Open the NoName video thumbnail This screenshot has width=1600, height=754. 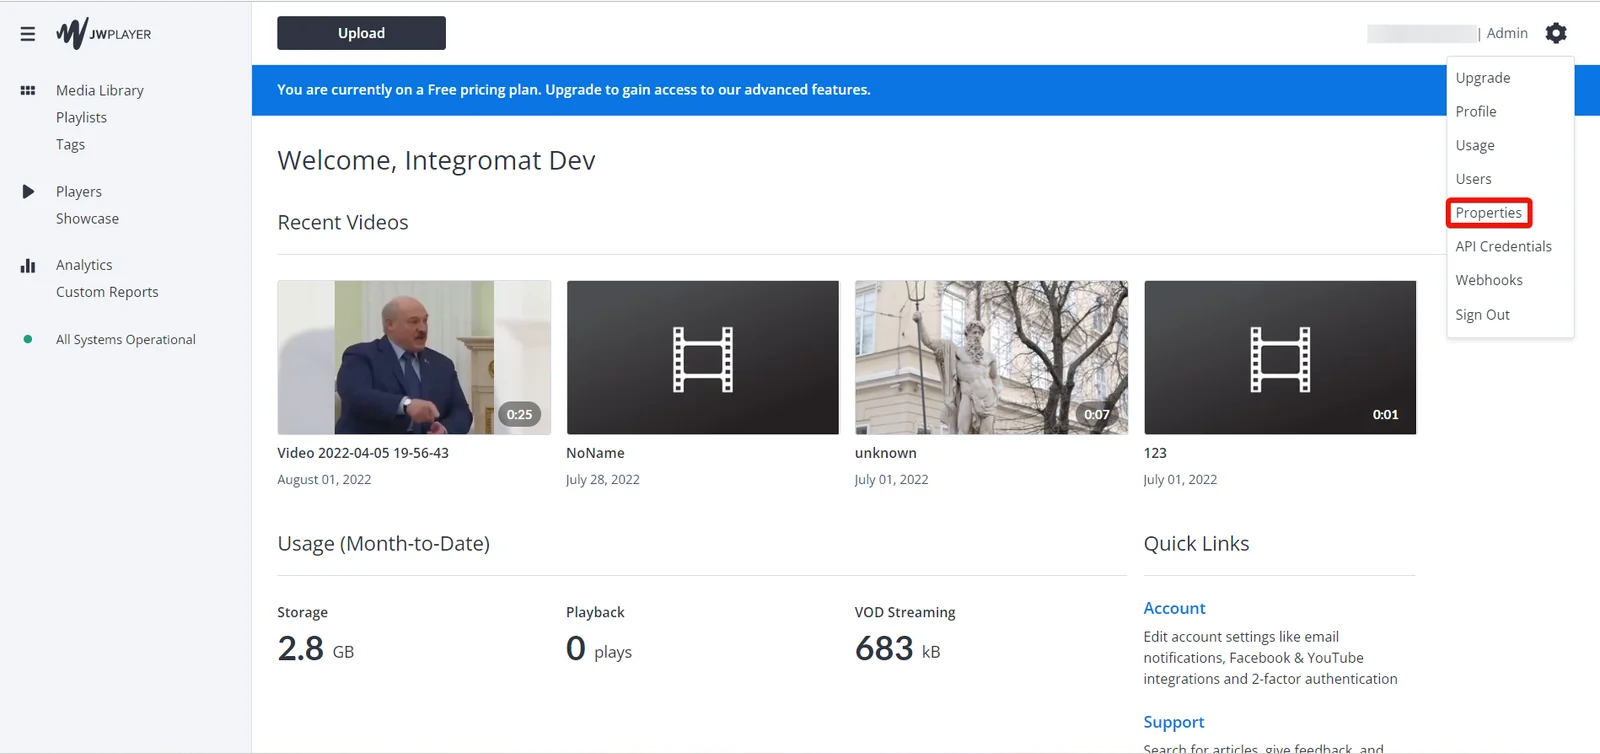coord(703,357)
